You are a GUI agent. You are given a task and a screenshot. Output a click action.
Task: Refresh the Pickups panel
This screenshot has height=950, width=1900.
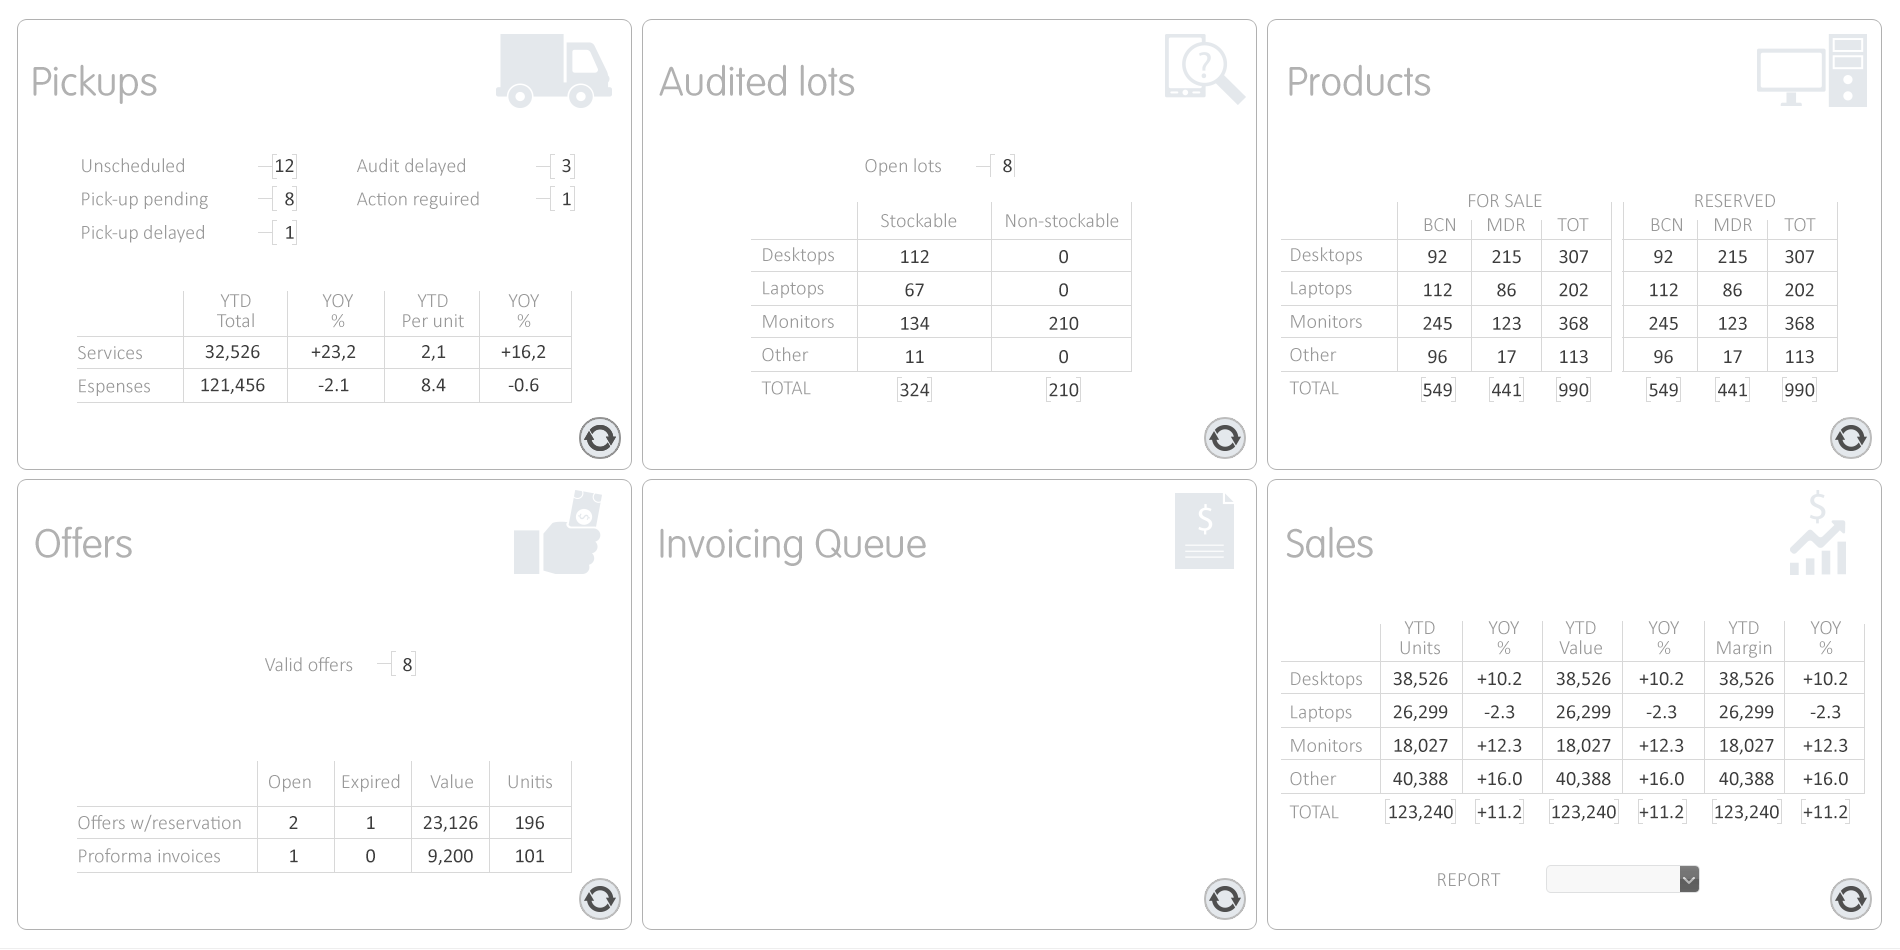(600, 438)
